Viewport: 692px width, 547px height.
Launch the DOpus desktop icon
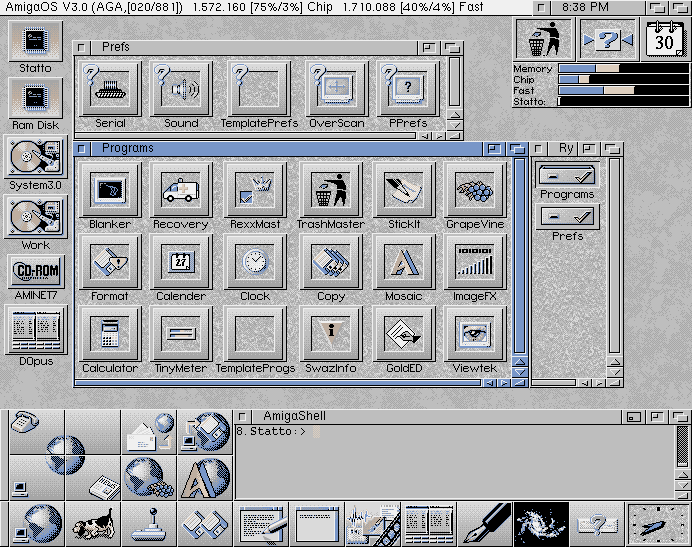pyautogui.click(x=36, y=329)
